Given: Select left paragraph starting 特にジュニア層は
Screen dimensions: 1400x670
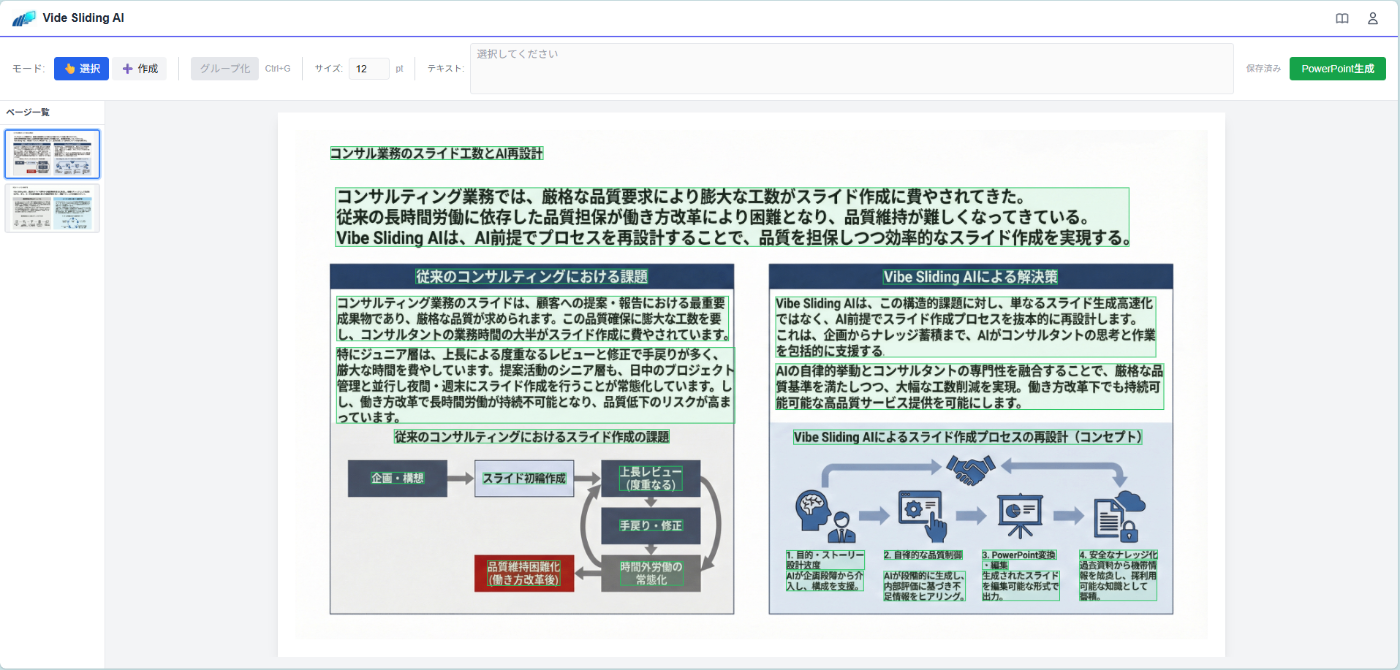Looking at the screenshot, I should coord(535,386).
